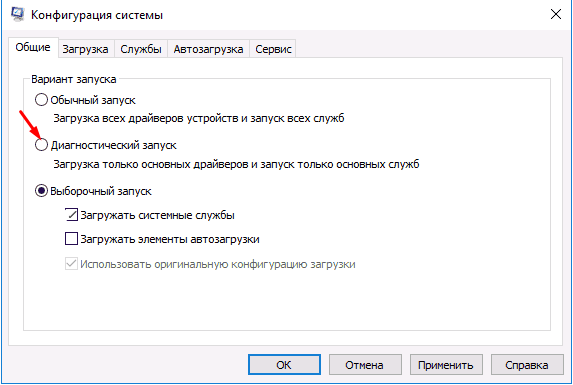Enable the Загружать элементы автозагрузки checkbox
Screen dimensions: 573x385
click(x=71, y=239)
